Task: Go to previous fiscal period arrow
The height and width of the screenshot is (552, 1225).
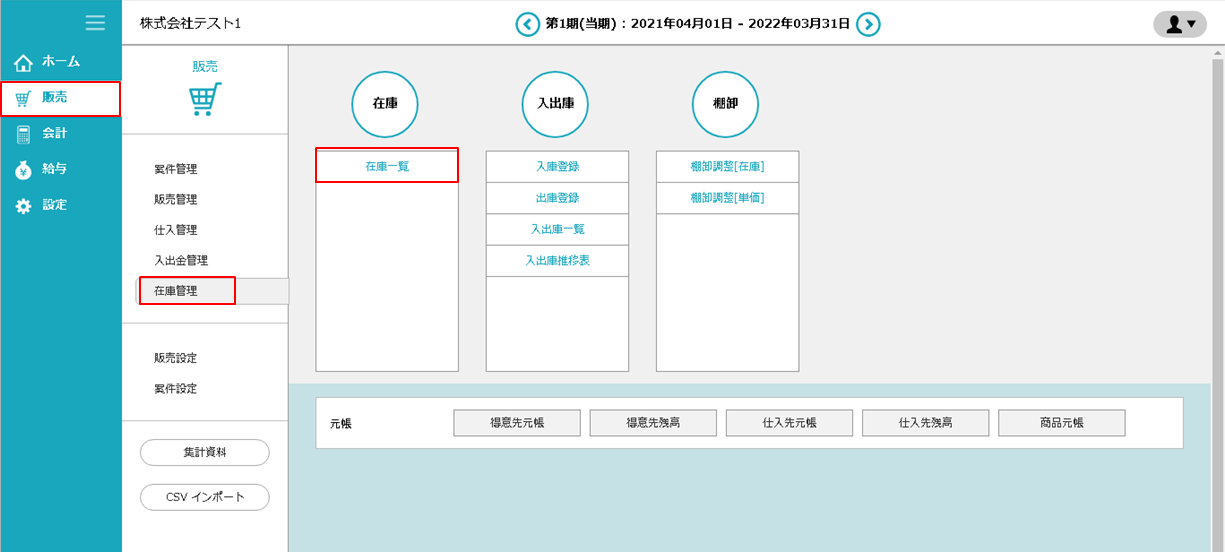Action: 527,24
